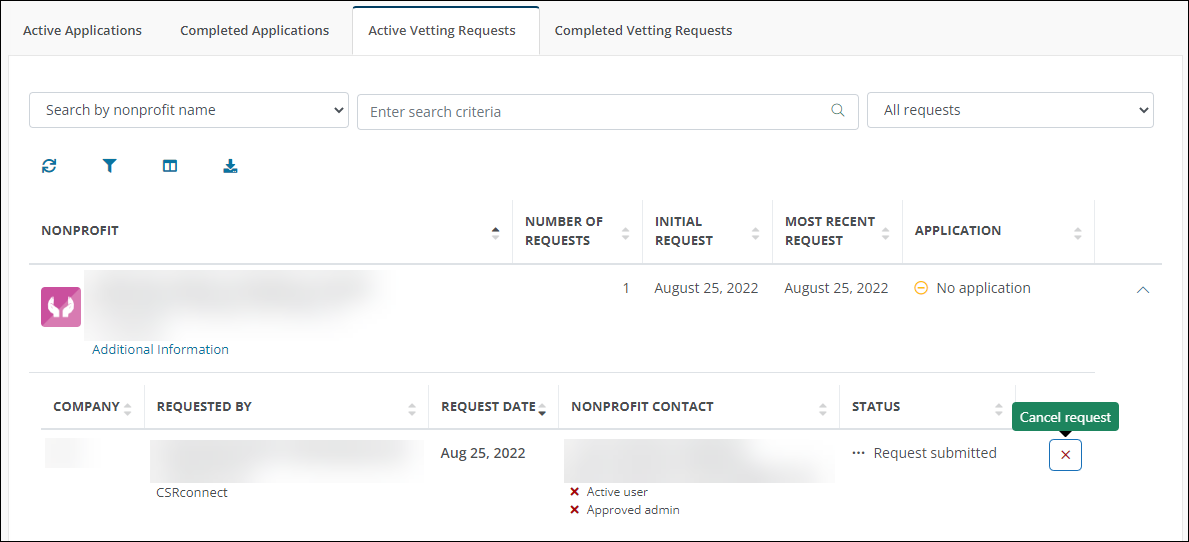Open the filter funnel icon

(x=110, y=166)
